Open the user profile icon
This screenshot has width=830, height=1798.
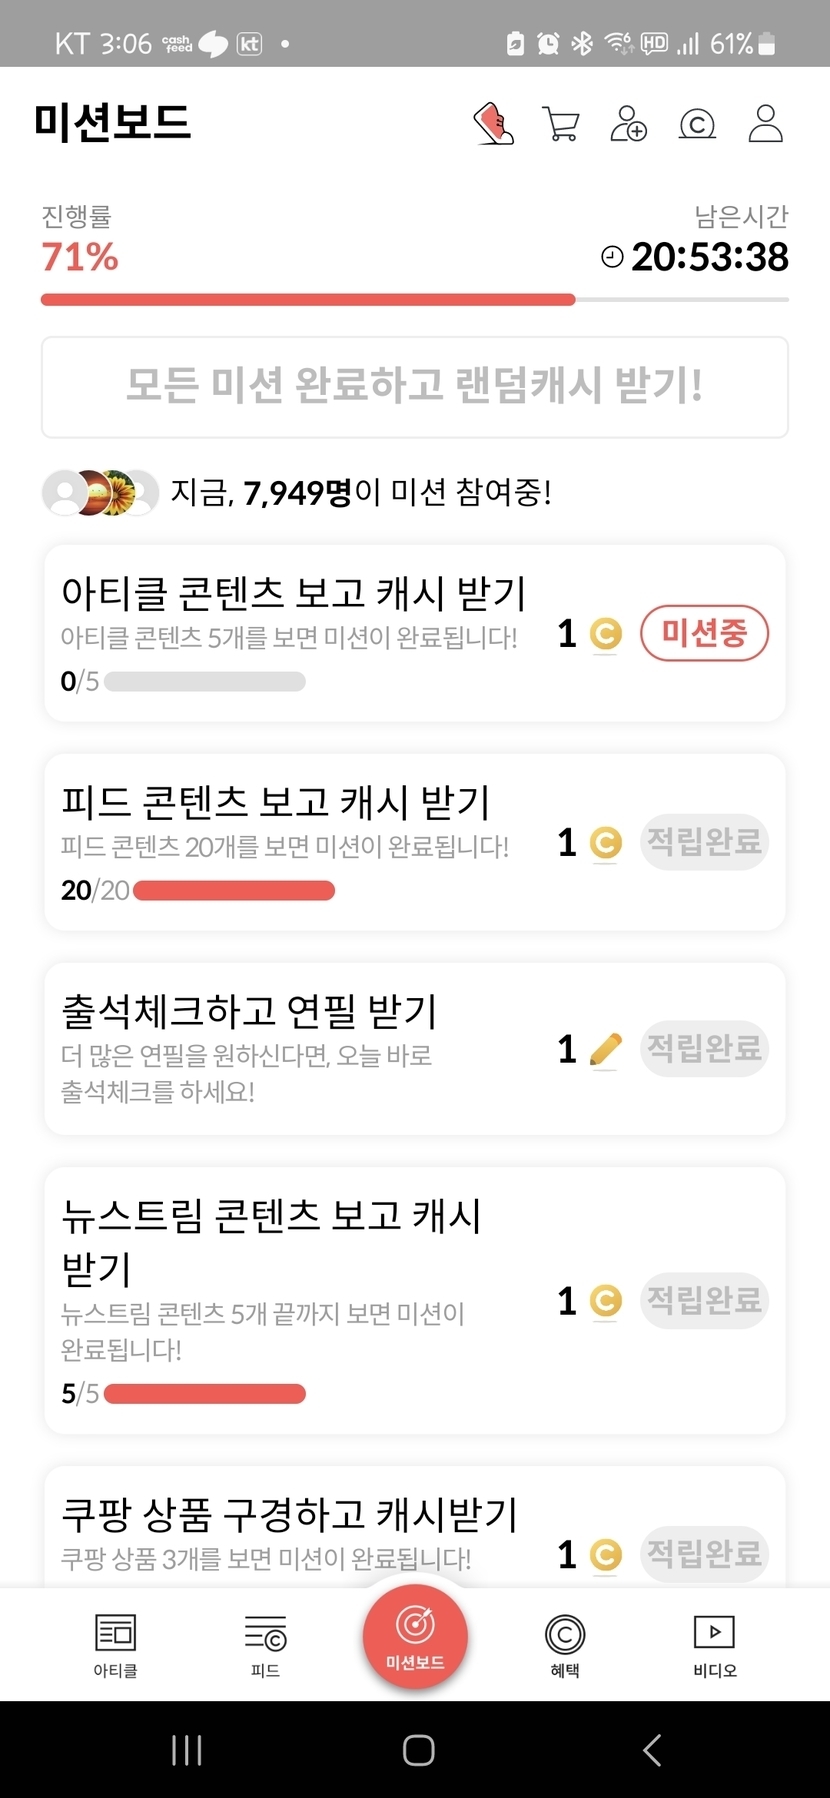click(765, 124)
